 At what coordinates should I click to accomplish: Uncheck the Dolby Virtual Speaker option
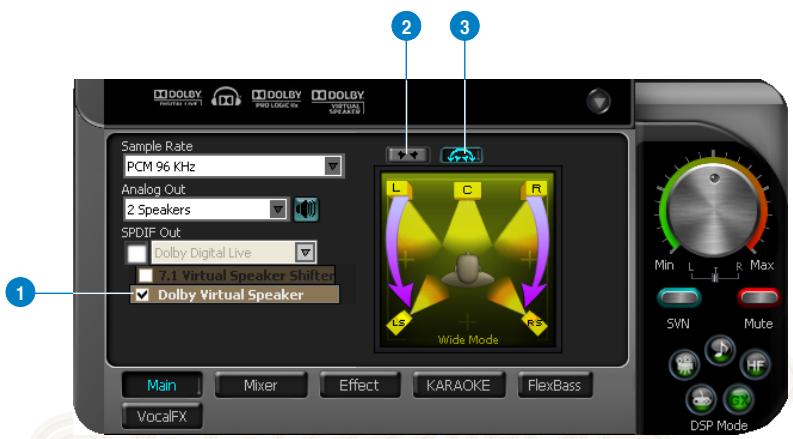pos(143,294)
